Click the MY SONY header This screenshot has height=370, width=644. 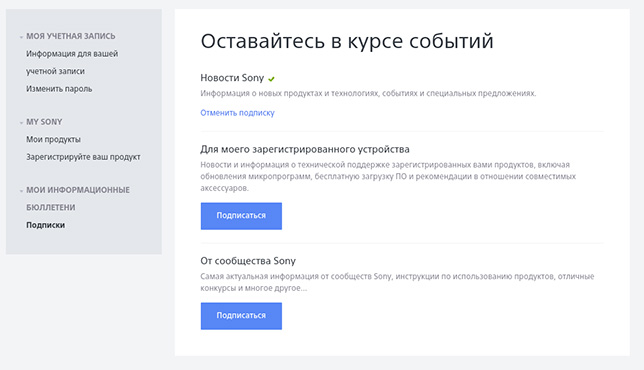[x=44, y=122]
